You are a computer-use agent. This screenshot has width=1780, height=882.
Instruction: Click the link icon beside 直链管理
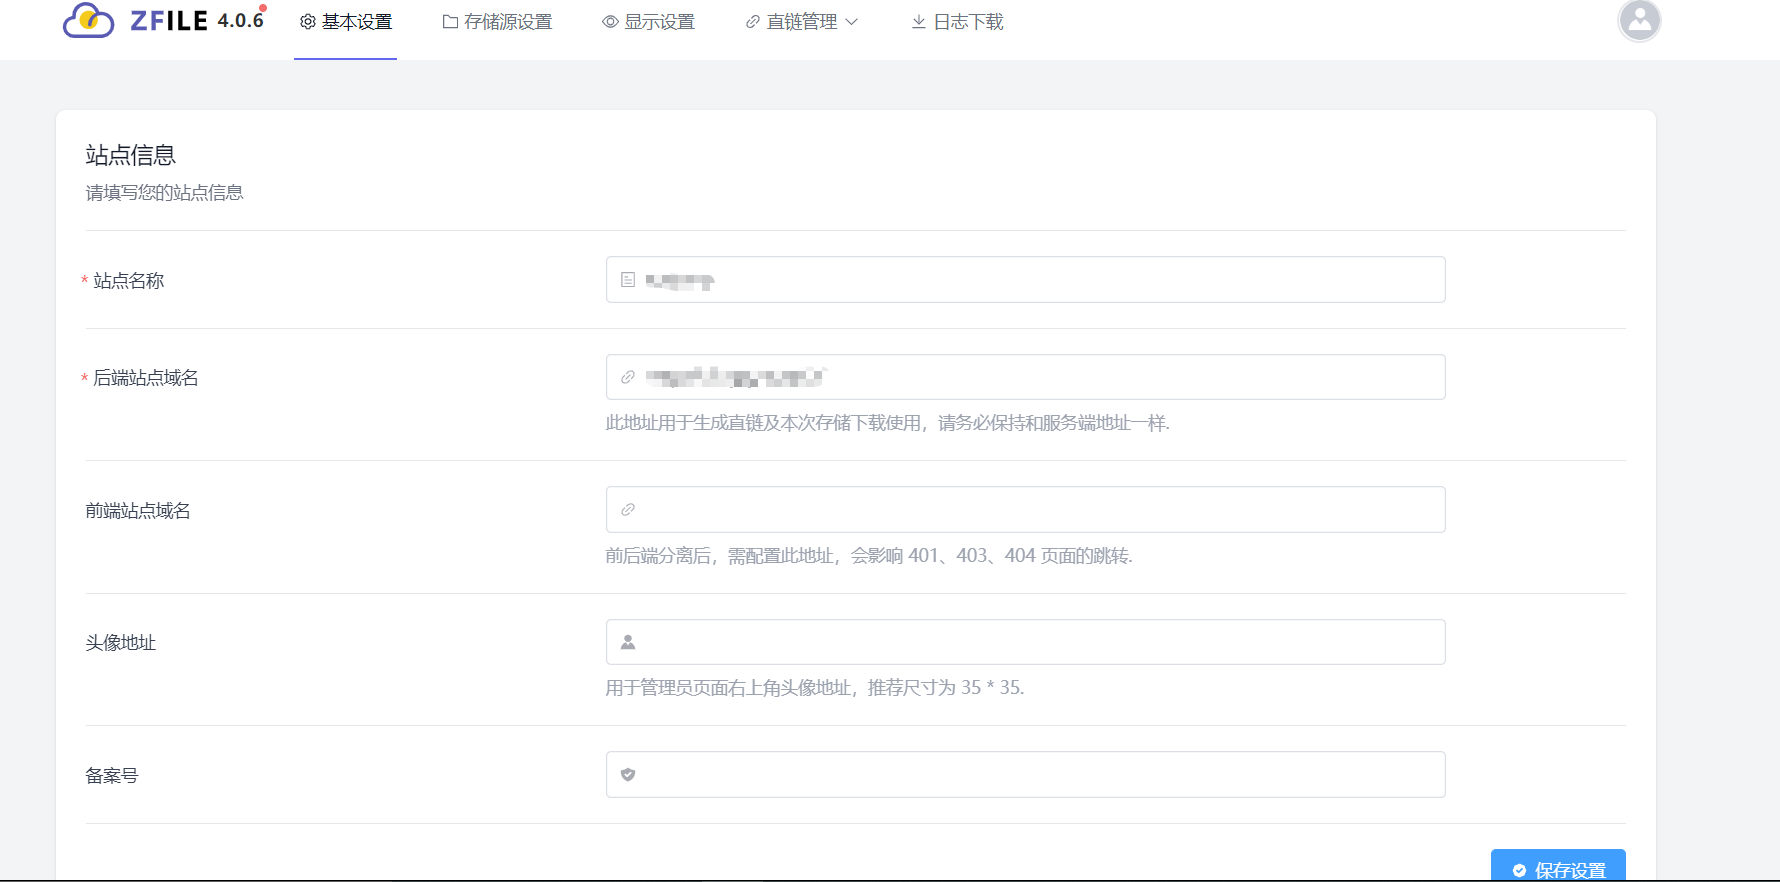click(x=753, y=22)
